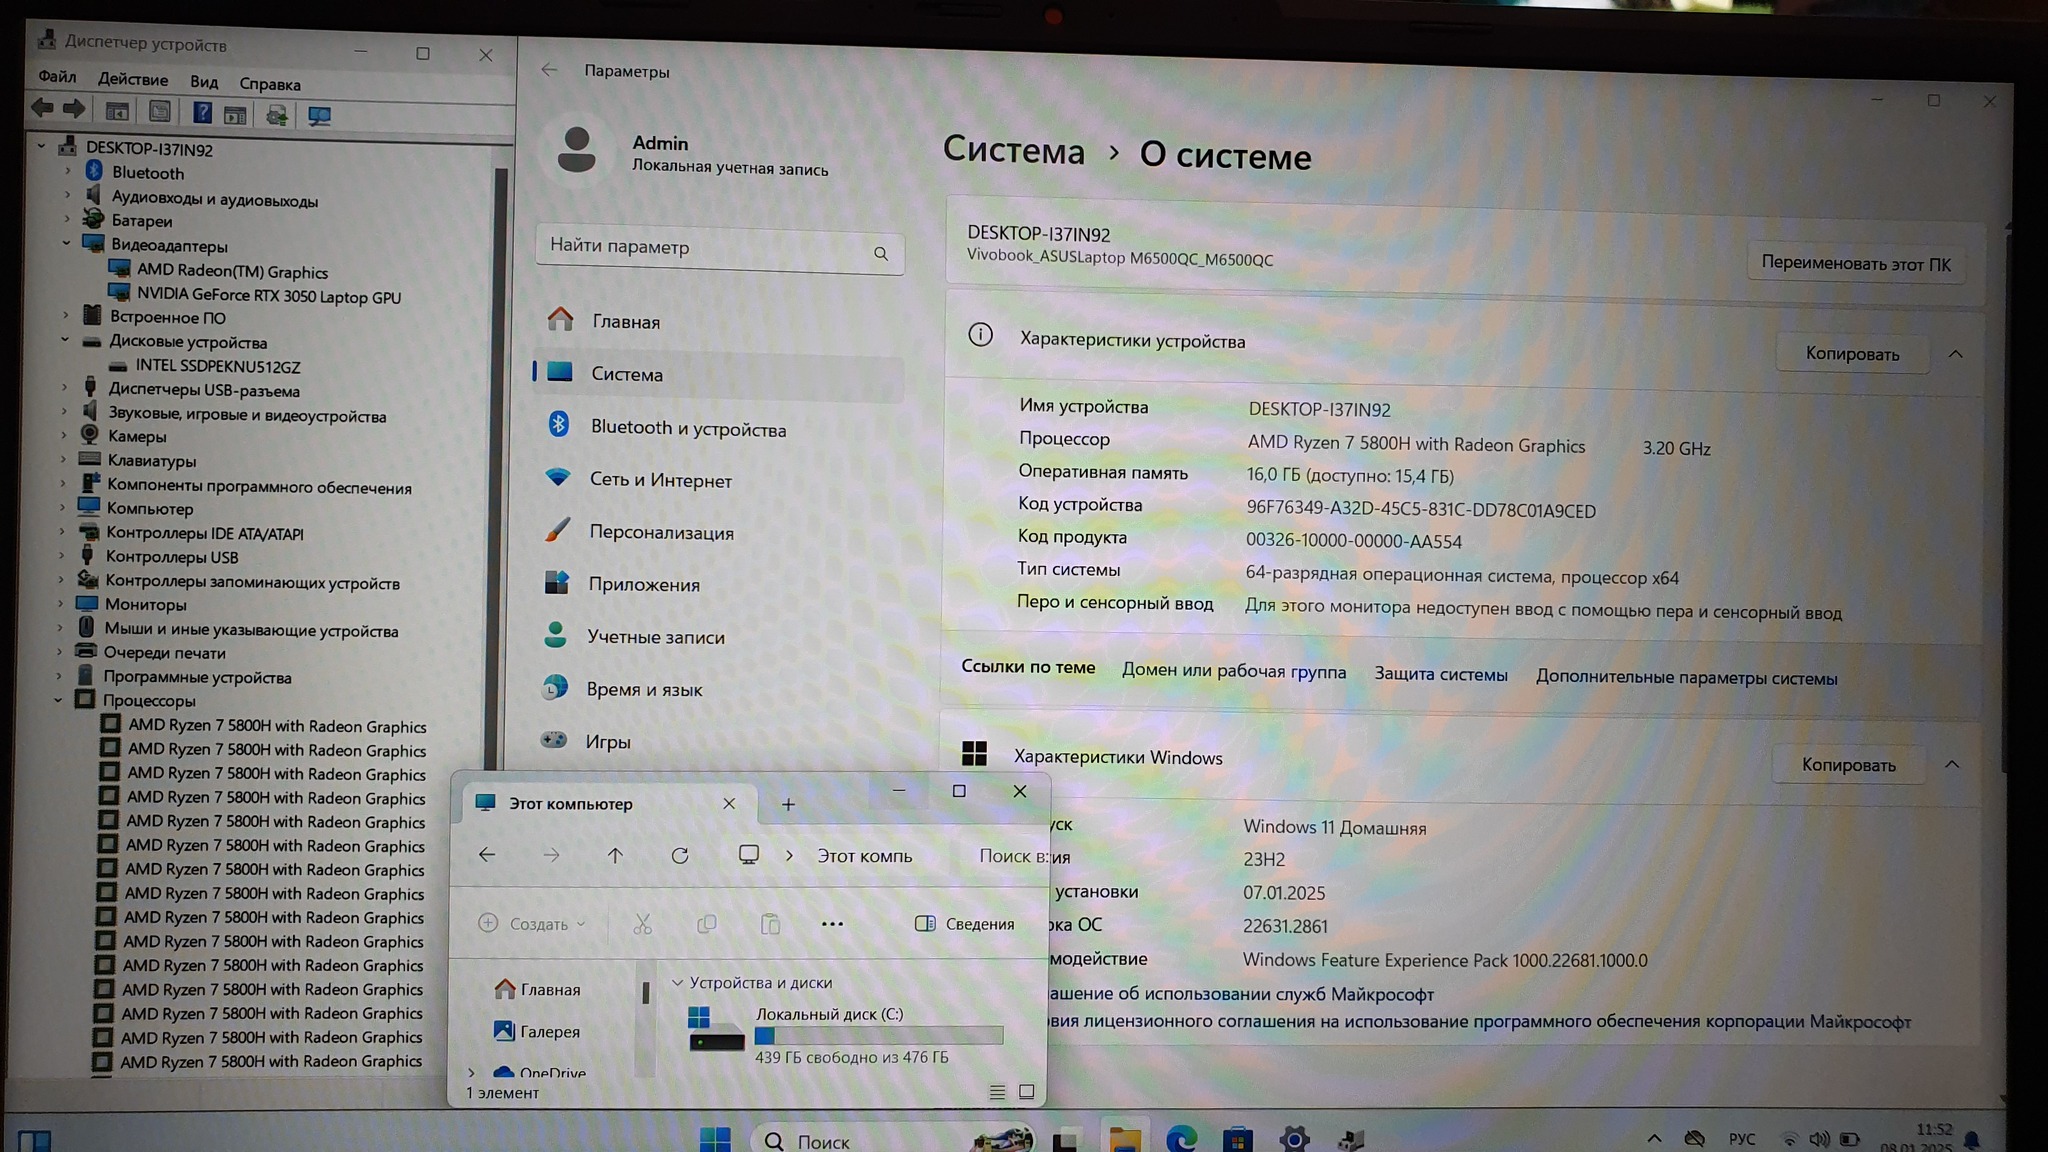The height and width of the screenshot is (1152, 2048).
Task: Expand the Bluetooth device category
Action: pyautogui.click(x=68, y=171)
